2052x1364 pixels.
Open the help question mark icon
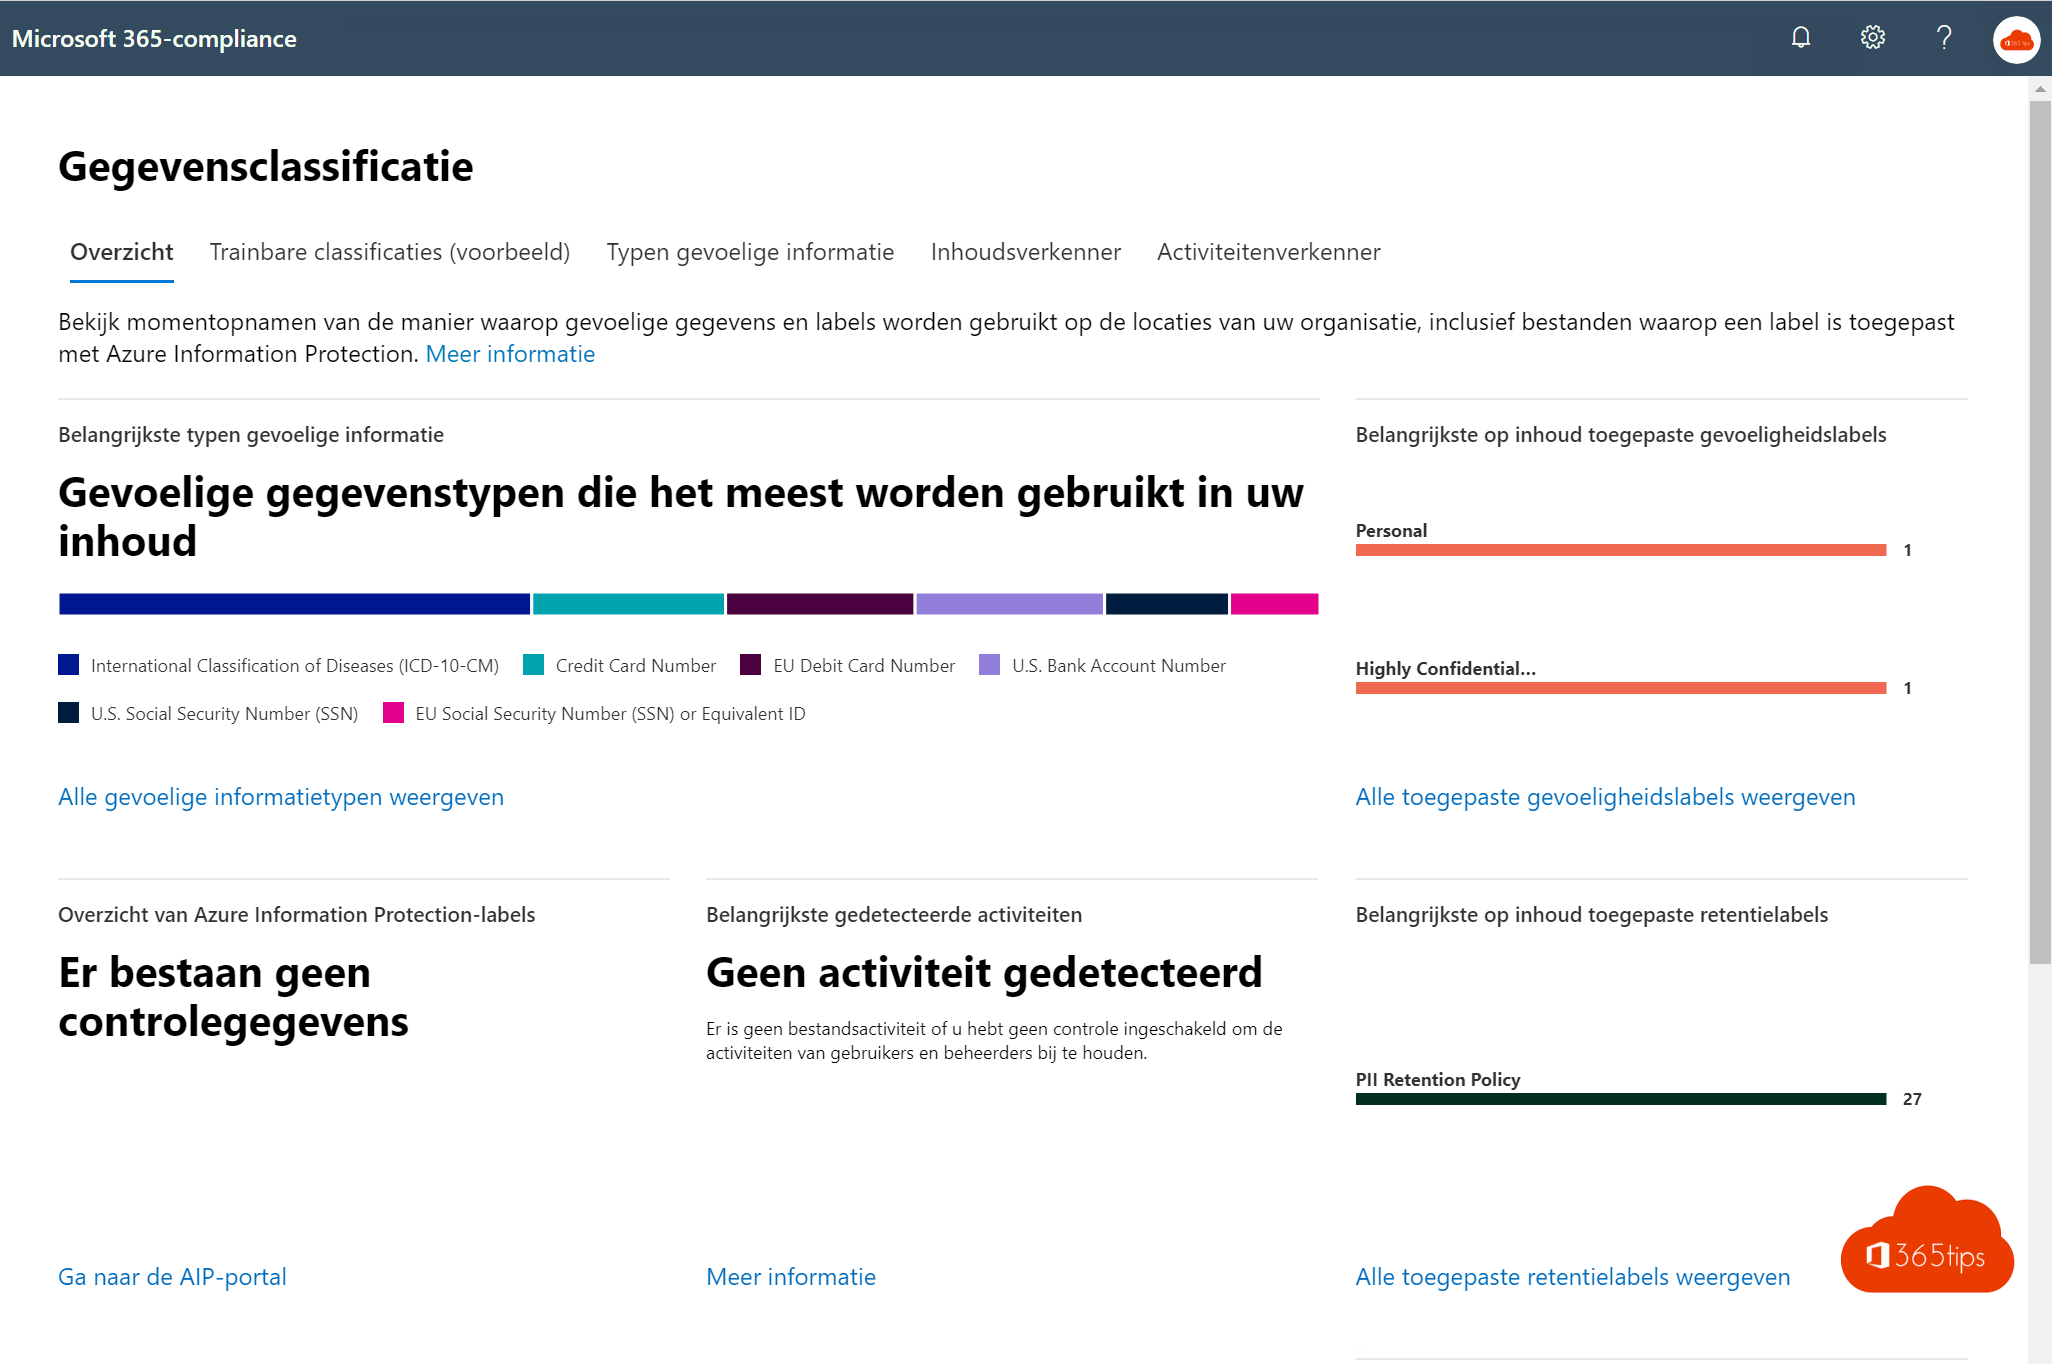pyautogui.click(x=1944, y=38)
